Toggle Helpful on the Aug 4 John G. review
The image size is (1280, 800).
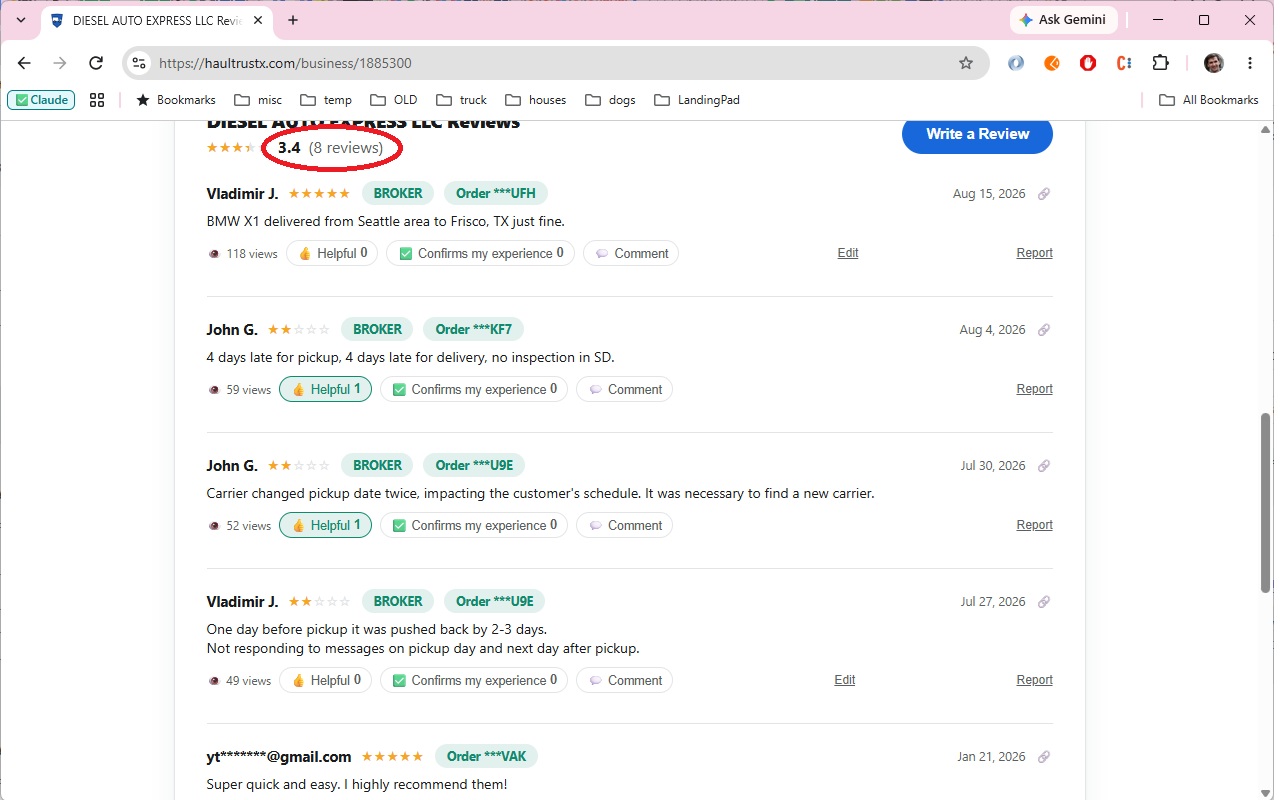pos(325,389)
